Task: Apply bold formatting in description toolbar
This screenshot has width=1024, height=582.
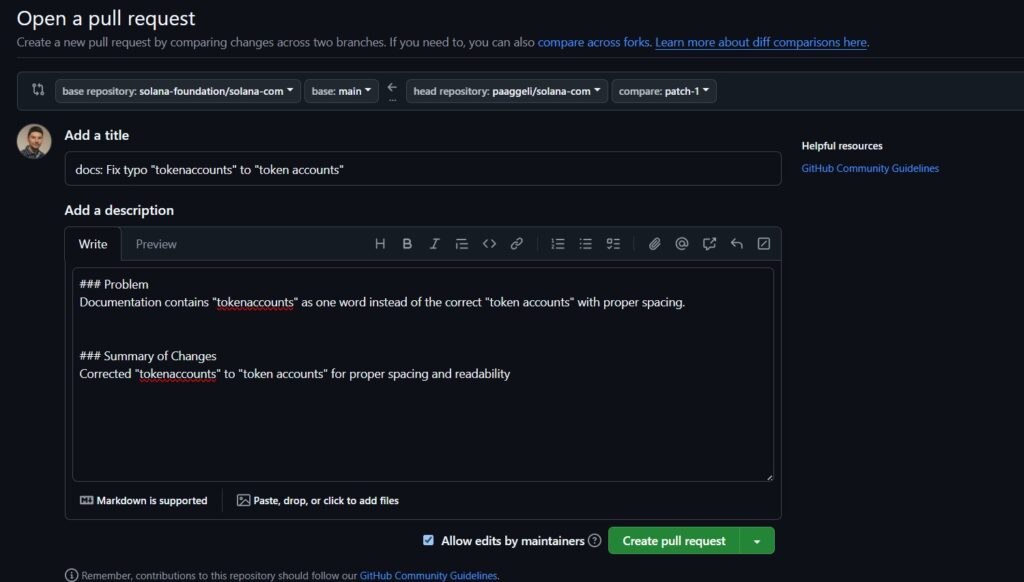Action: point(407,244)
